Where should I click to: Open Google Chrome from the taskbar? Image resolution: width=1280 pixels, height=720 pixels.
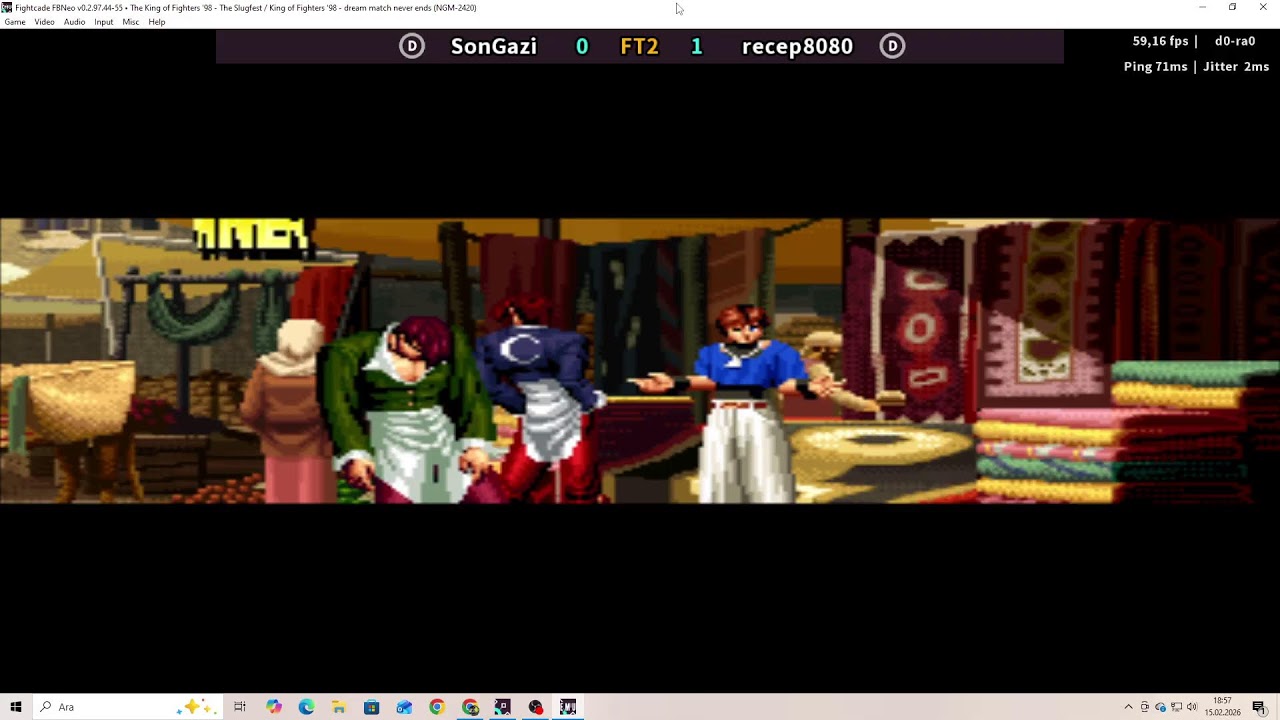coord(437,707)
